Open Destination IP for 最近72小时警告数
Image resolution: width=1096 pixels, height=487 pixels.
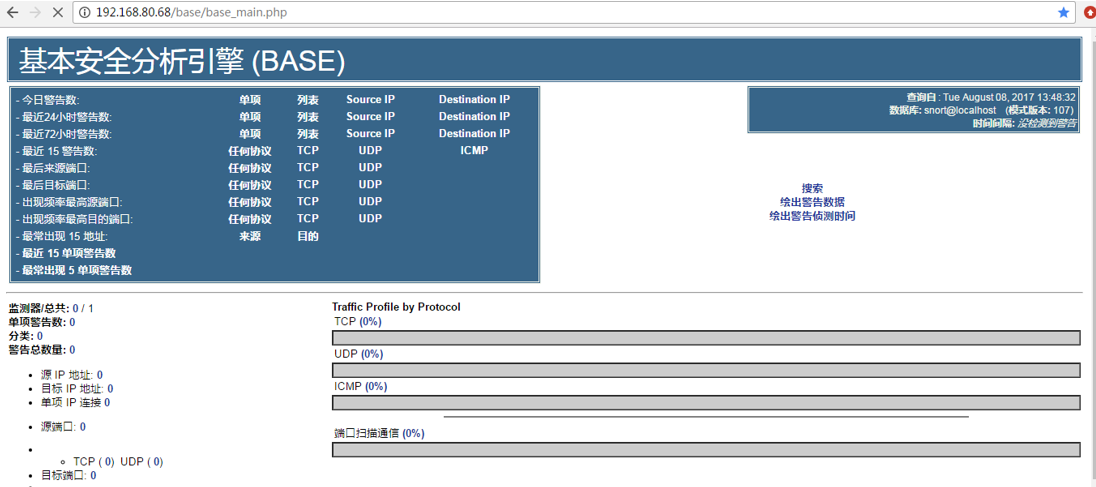click(x=474, y=134)
